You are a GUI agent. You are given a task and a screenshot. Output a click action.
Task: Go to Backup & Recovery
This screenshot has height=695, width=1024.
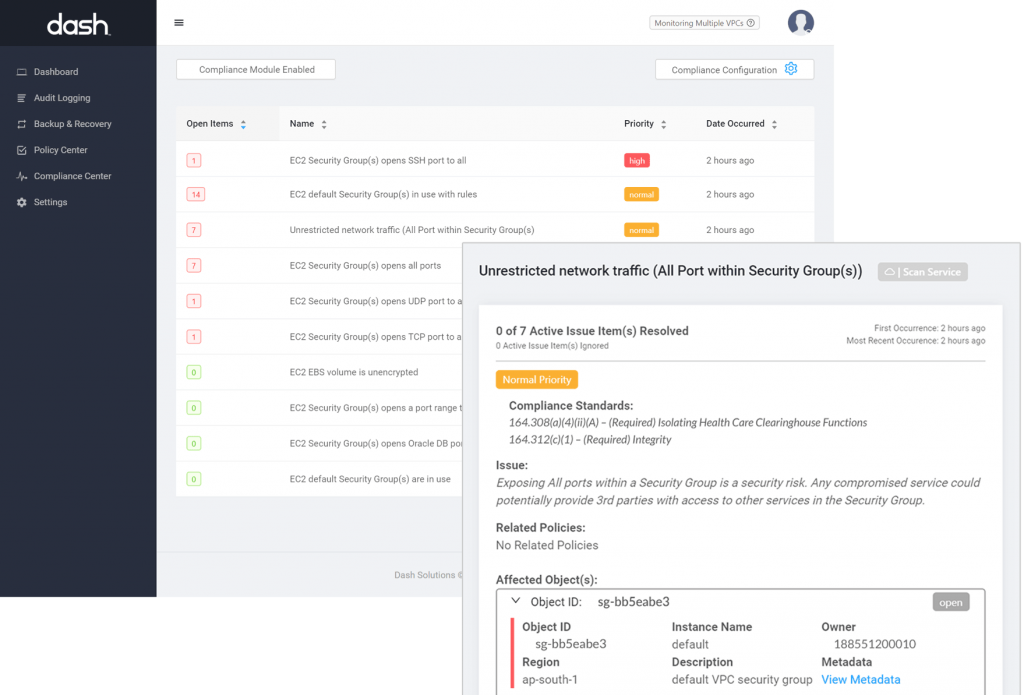pos(72,124)
